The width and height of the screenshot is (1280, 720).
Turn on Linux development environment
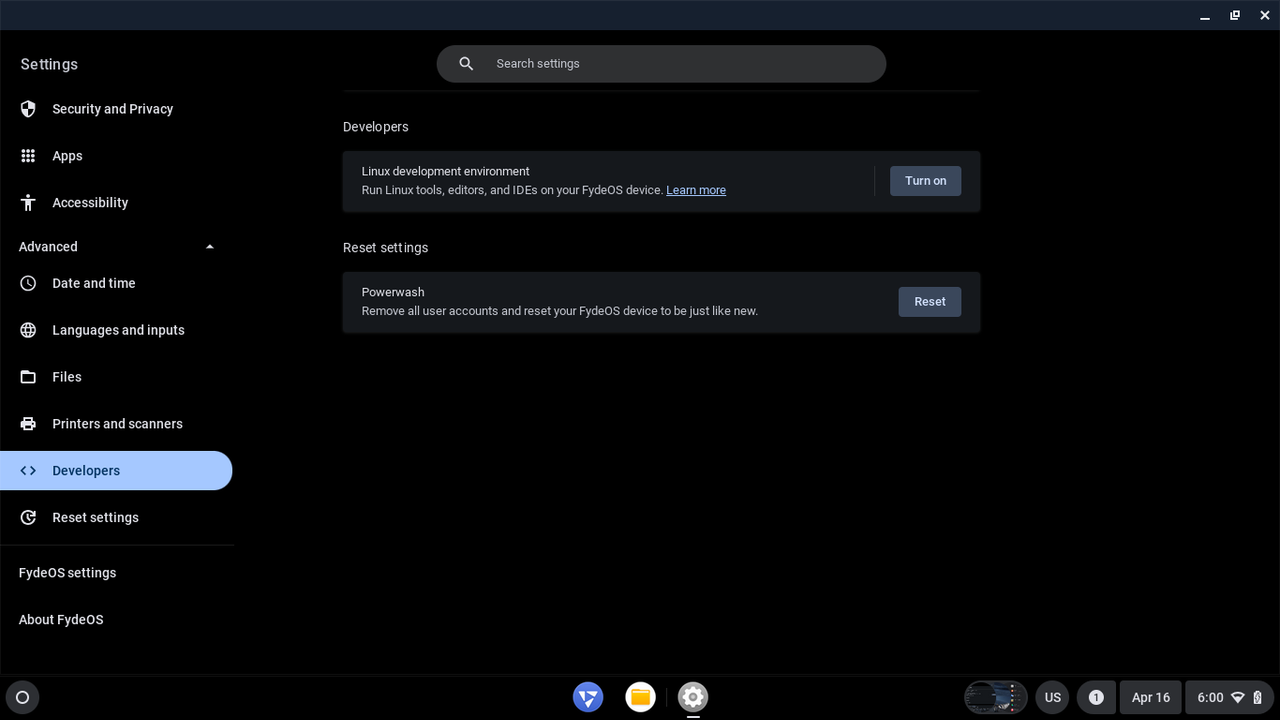click(x=925, y=181)
